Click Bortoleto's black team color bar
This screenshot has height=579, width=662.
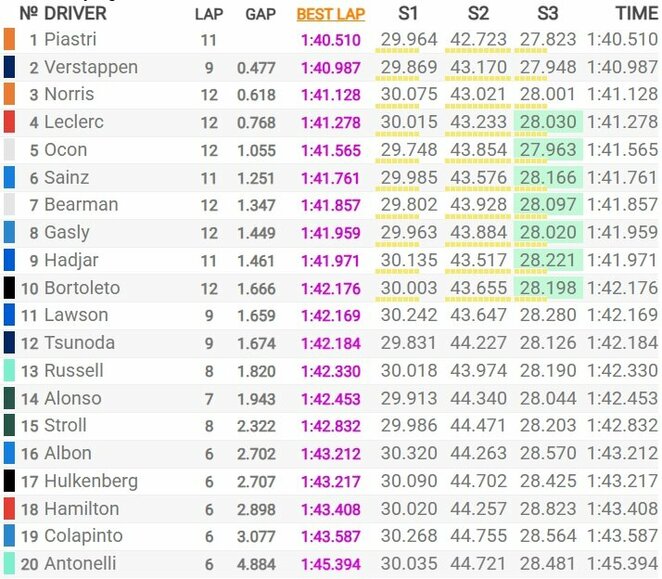click(9, 288)
